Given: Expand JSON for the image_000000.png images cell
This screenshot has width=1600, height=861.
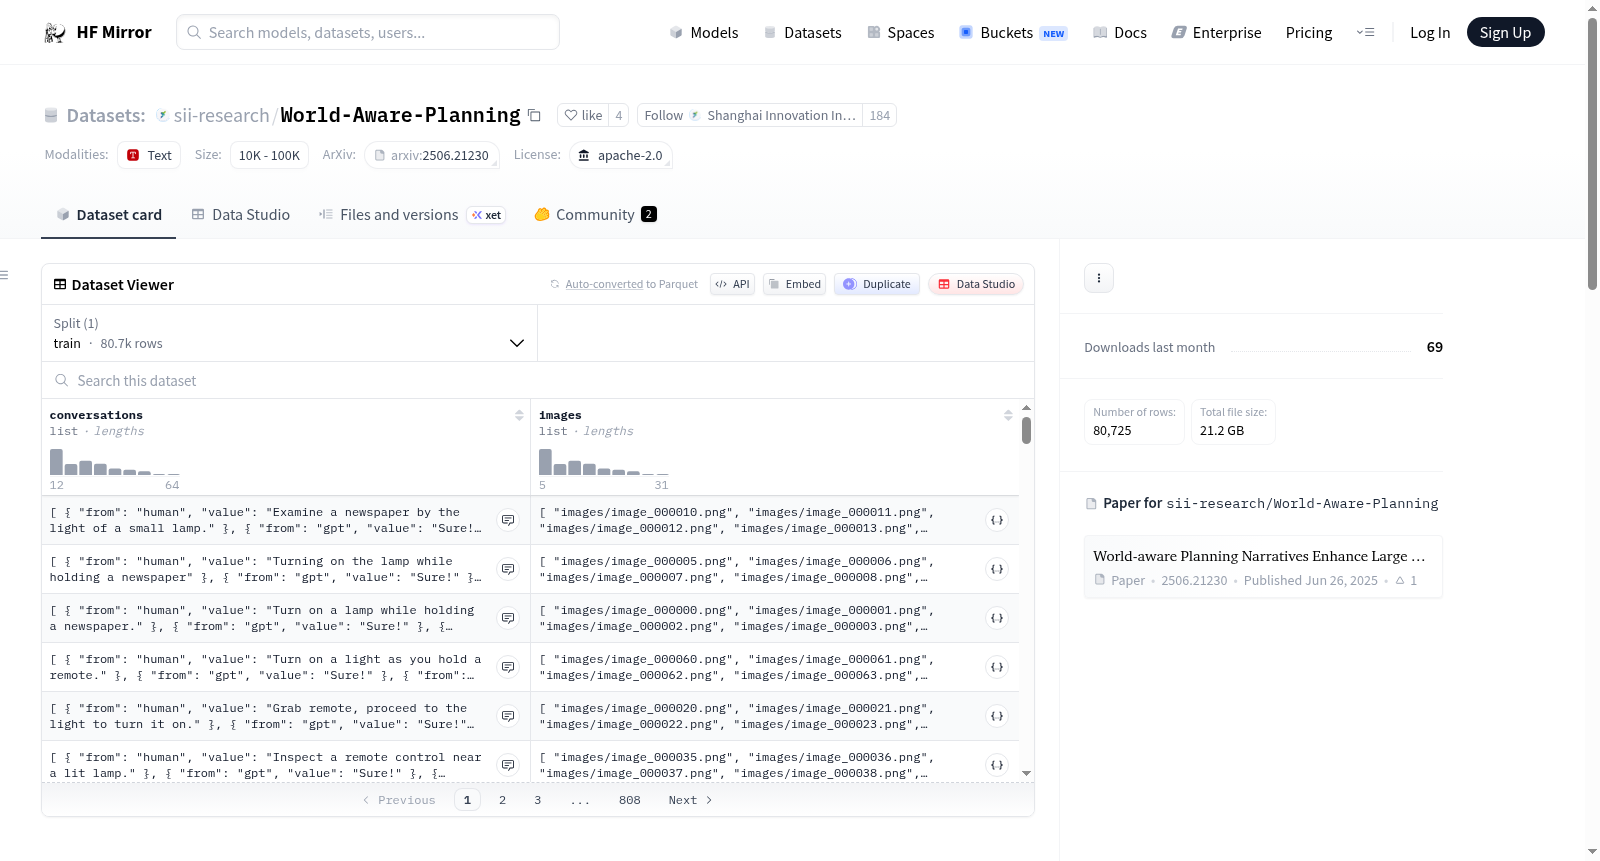Looking at the screenshot, I should click(997, 618).
